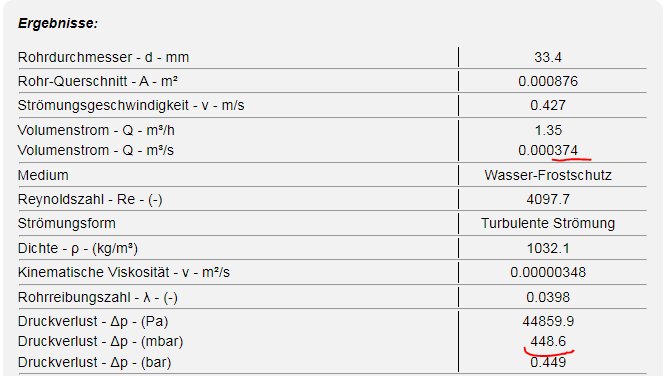The width and height of the screenshot is (665, 376).
Task: Select the Druckverlust - Δp - (mbar) label
Action: pyautogui.click(x=101, y=341)
